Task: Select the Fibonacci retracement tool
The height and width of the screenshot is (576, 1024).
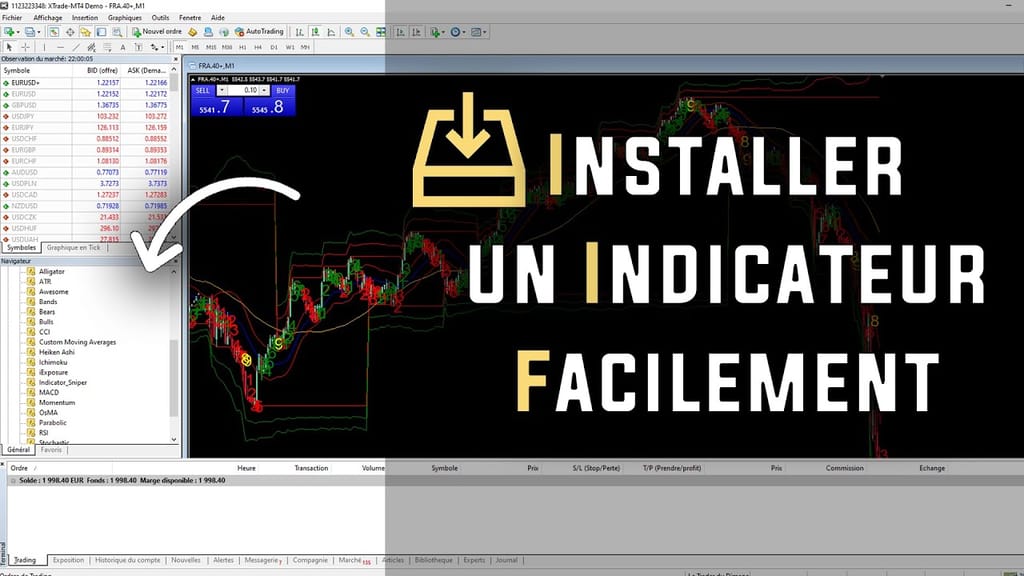Action: tap(107, 47)
